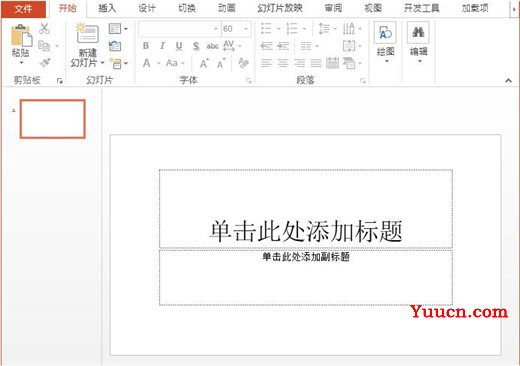Collapse the ribbon with chevron
Image resolution: width=520 pixels, height=366 pixels.
point(508,80)
